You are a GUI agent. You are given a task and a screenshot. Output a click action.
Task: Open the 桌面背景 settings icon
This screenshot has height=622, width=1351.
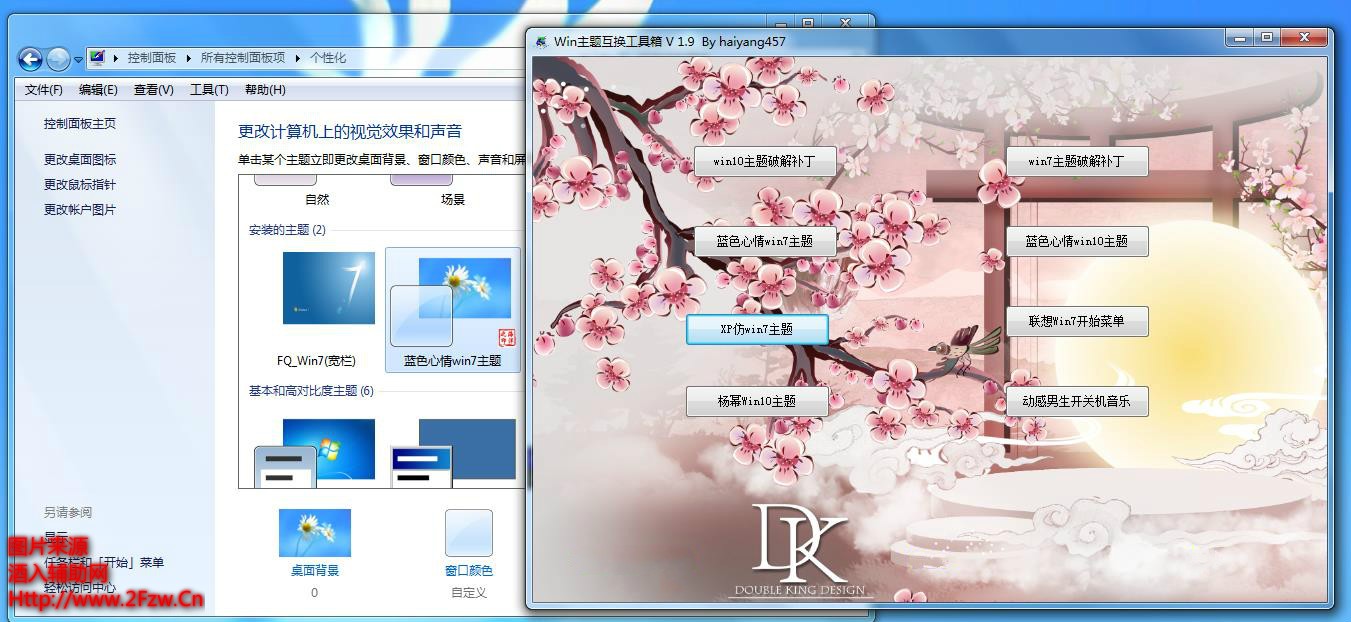pos(315,533)
